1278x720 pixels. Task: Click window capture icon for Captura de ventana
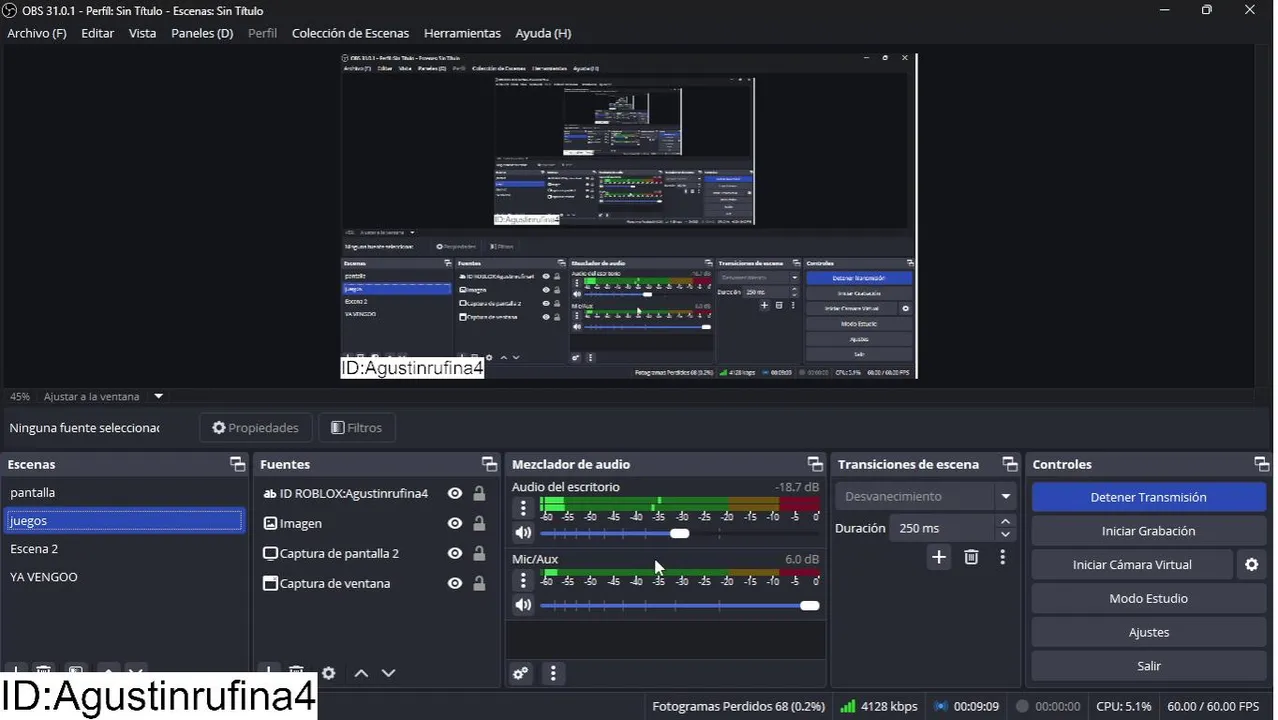tap(270, 583)
